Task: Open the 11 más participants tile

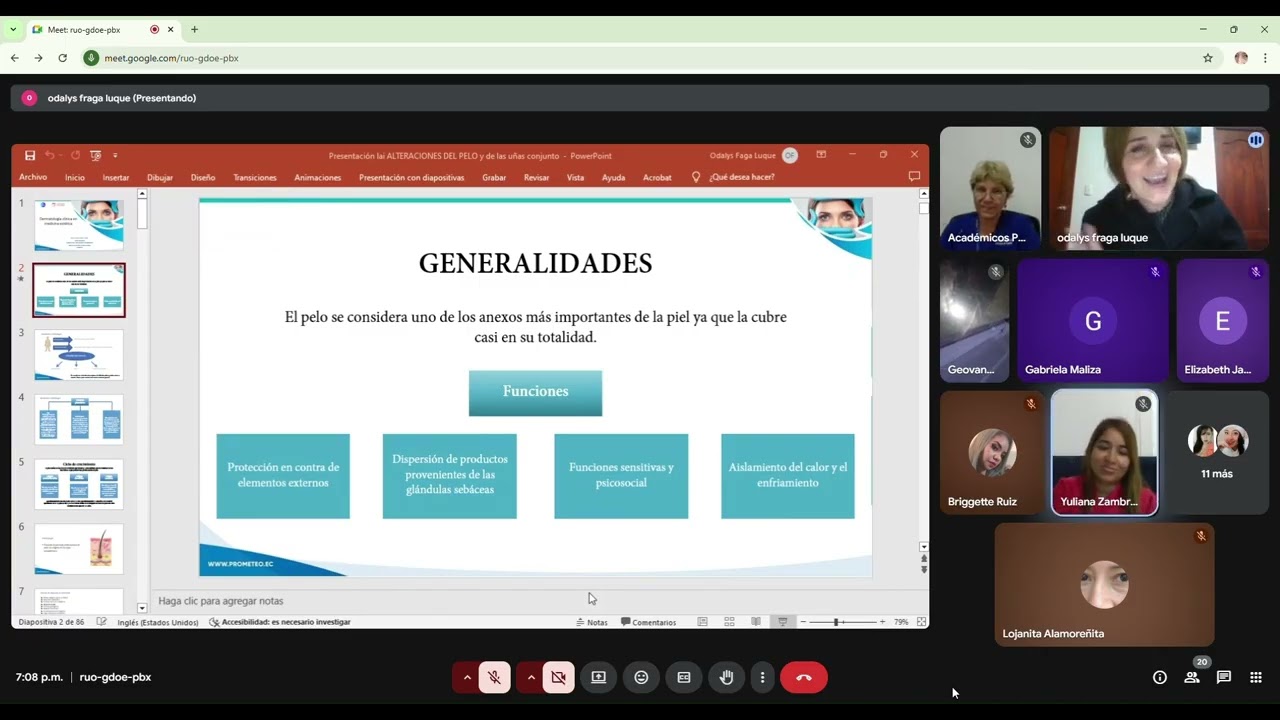Action: 1217,452
